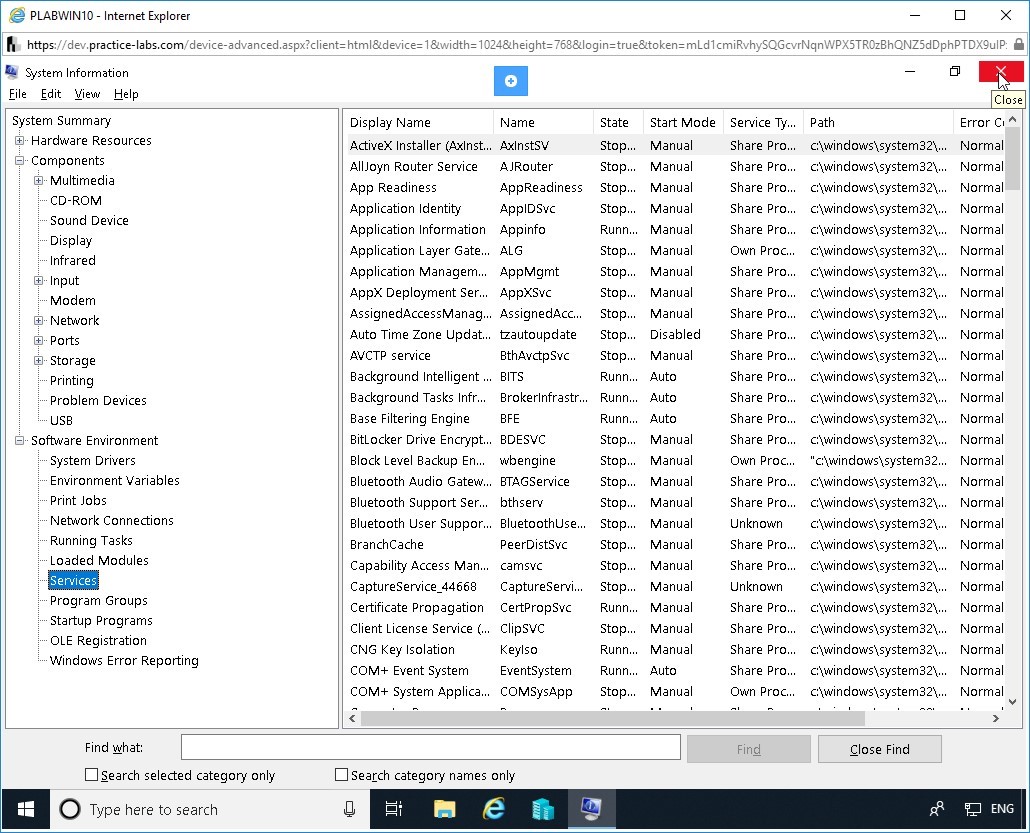Screen dimensions: 1030x833
Task: Select Windows Error Reporting tree item
Action: pyautogui.click(x=124, y=661)
